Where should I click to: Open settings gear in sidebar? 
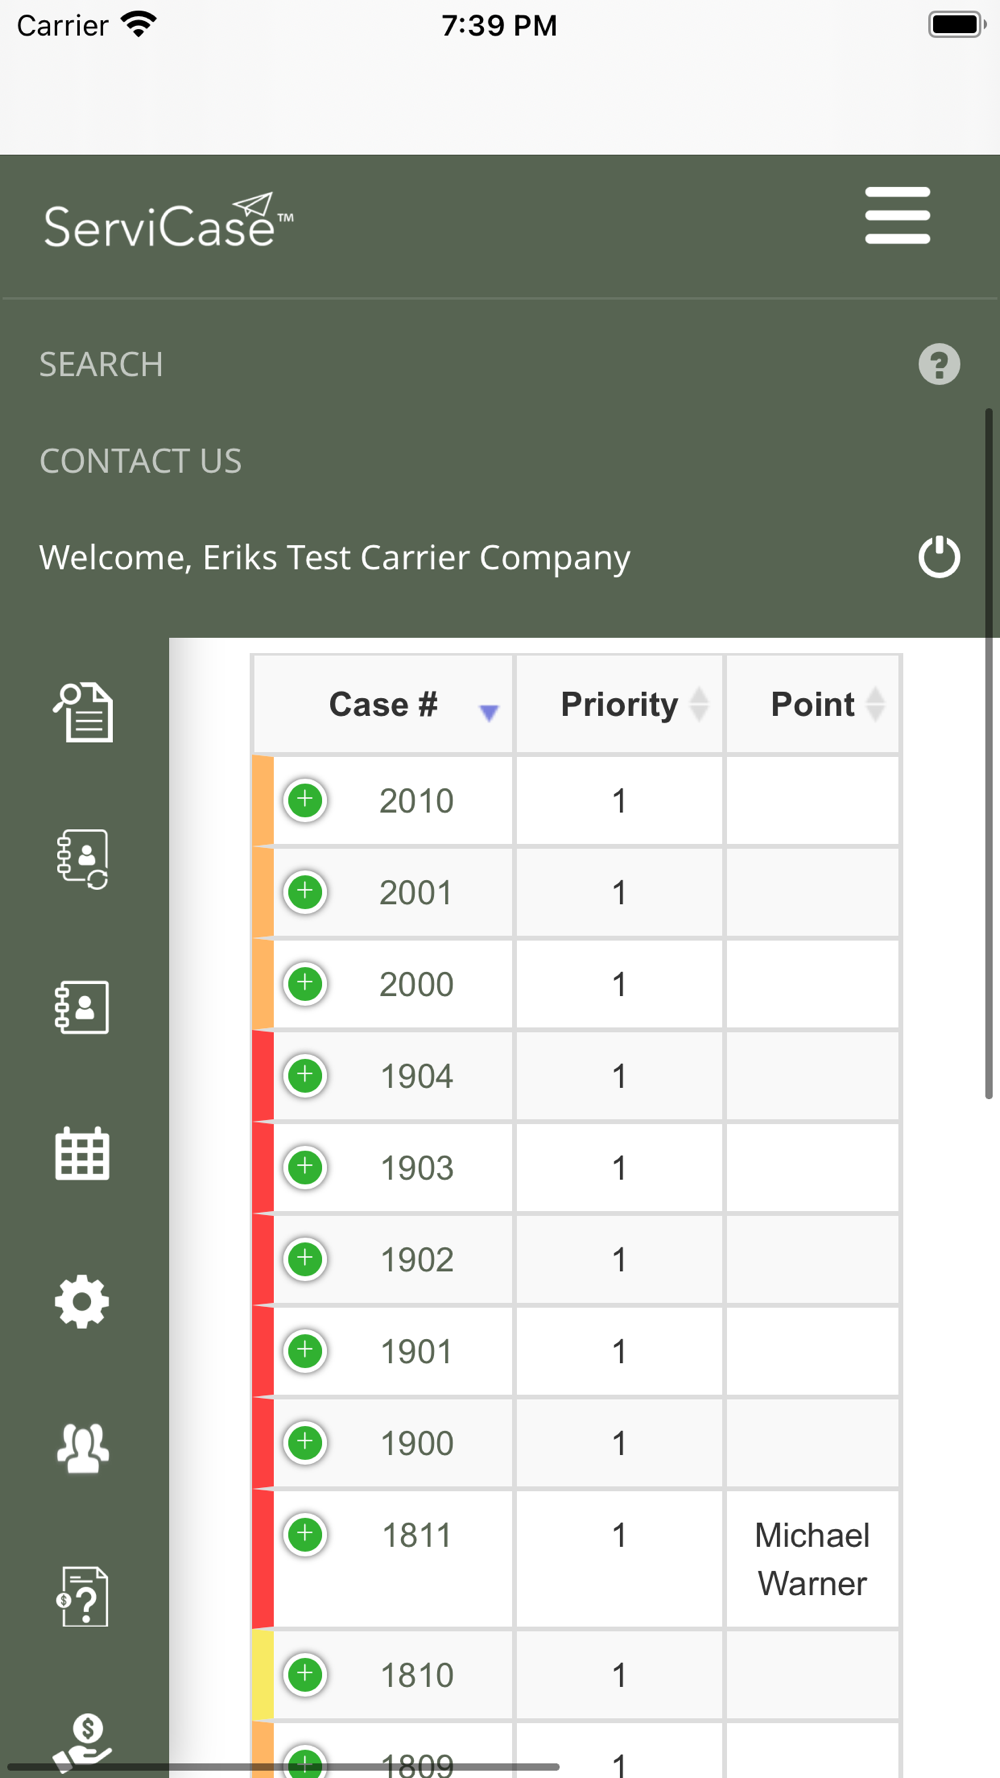coord(82,1301)
